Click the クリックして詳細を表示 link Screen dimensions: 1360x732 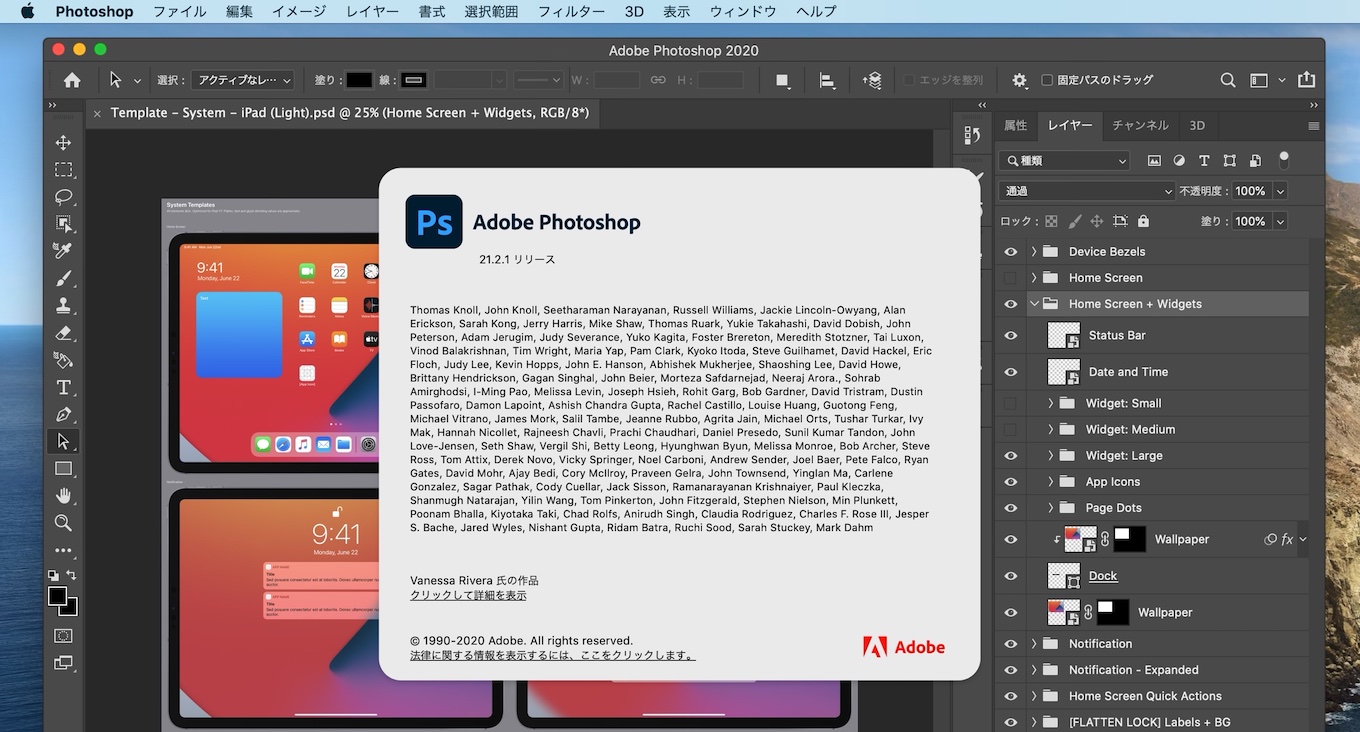[x=468, y=595]
